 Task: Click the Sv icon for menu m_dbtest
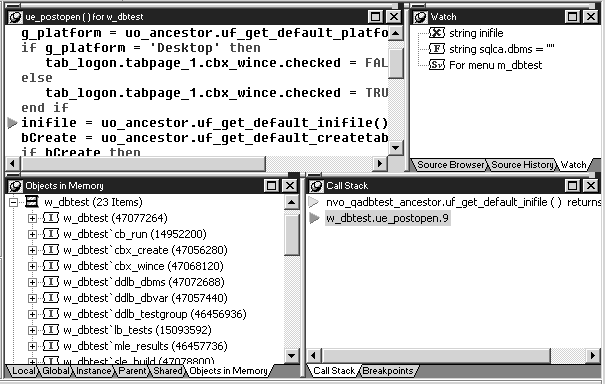437,65
